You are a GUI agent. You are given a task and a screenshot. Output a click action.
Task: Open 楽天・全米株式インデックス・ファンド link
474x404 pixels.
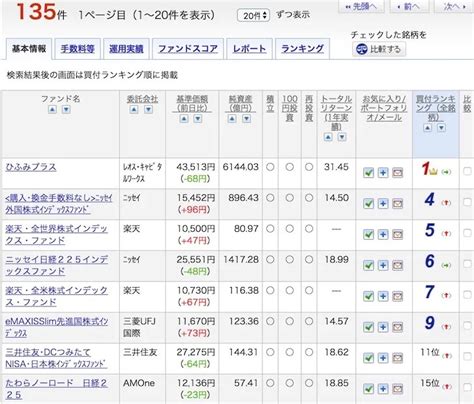56,296
